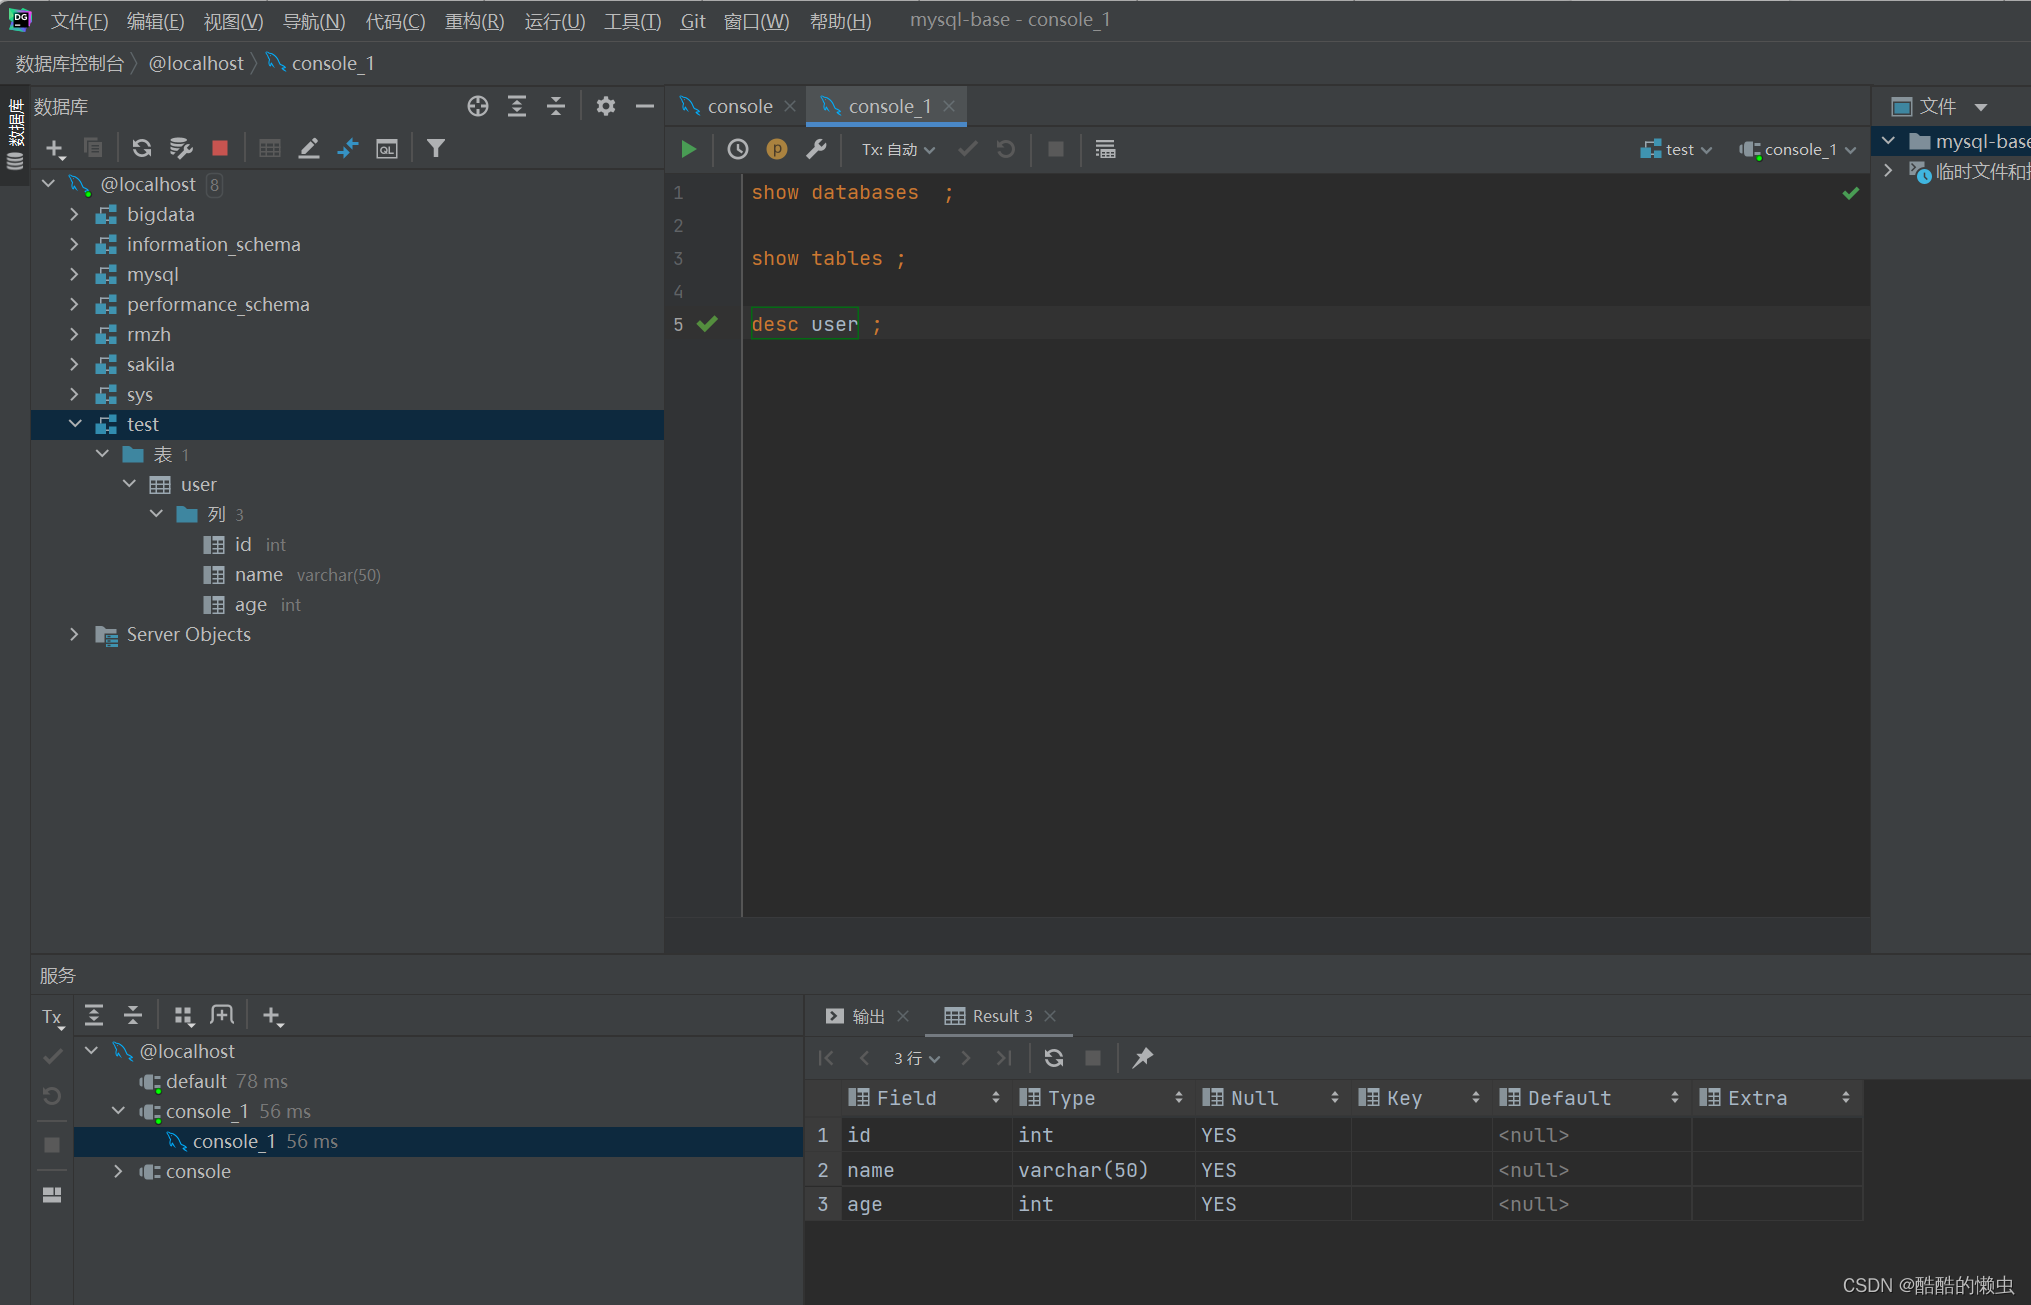Switch to the console editor tab
Screen dimensions: 2031x1305
[x=739, y=106]
